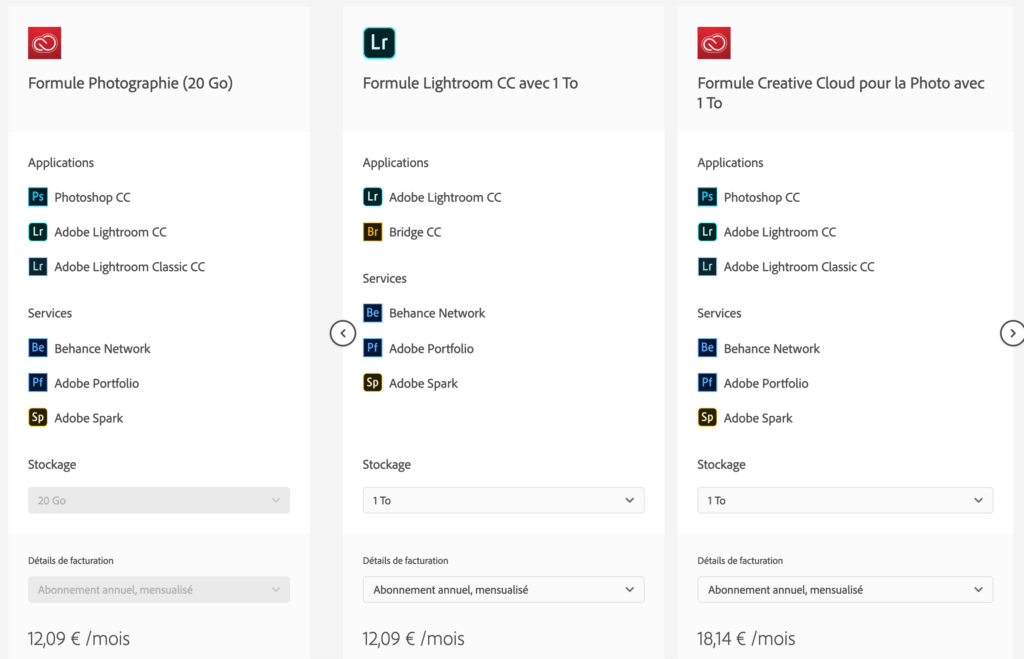Click Adobe Spark icon in Lightroom 1 To card
The width and height of the screenshot is (1024, 659).
(x=372, y=383)
